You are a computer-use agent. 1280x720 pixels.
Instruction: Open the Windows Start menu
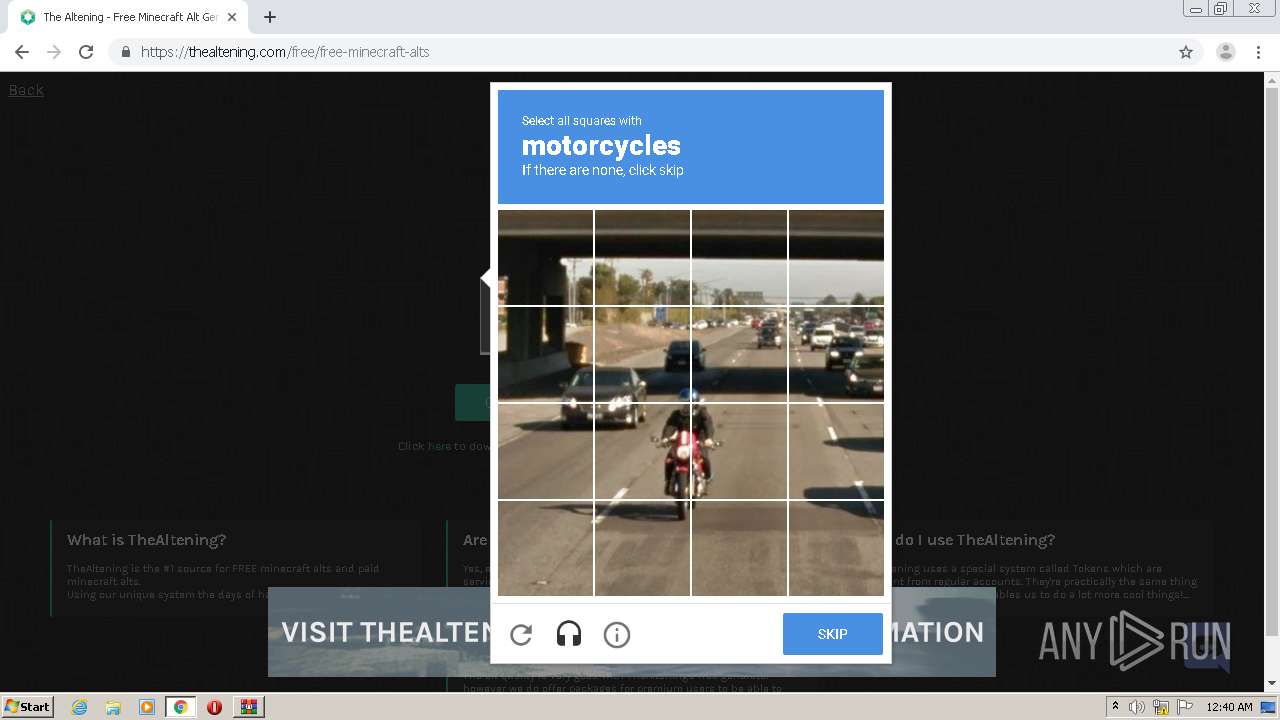click(x=27, y=706)
